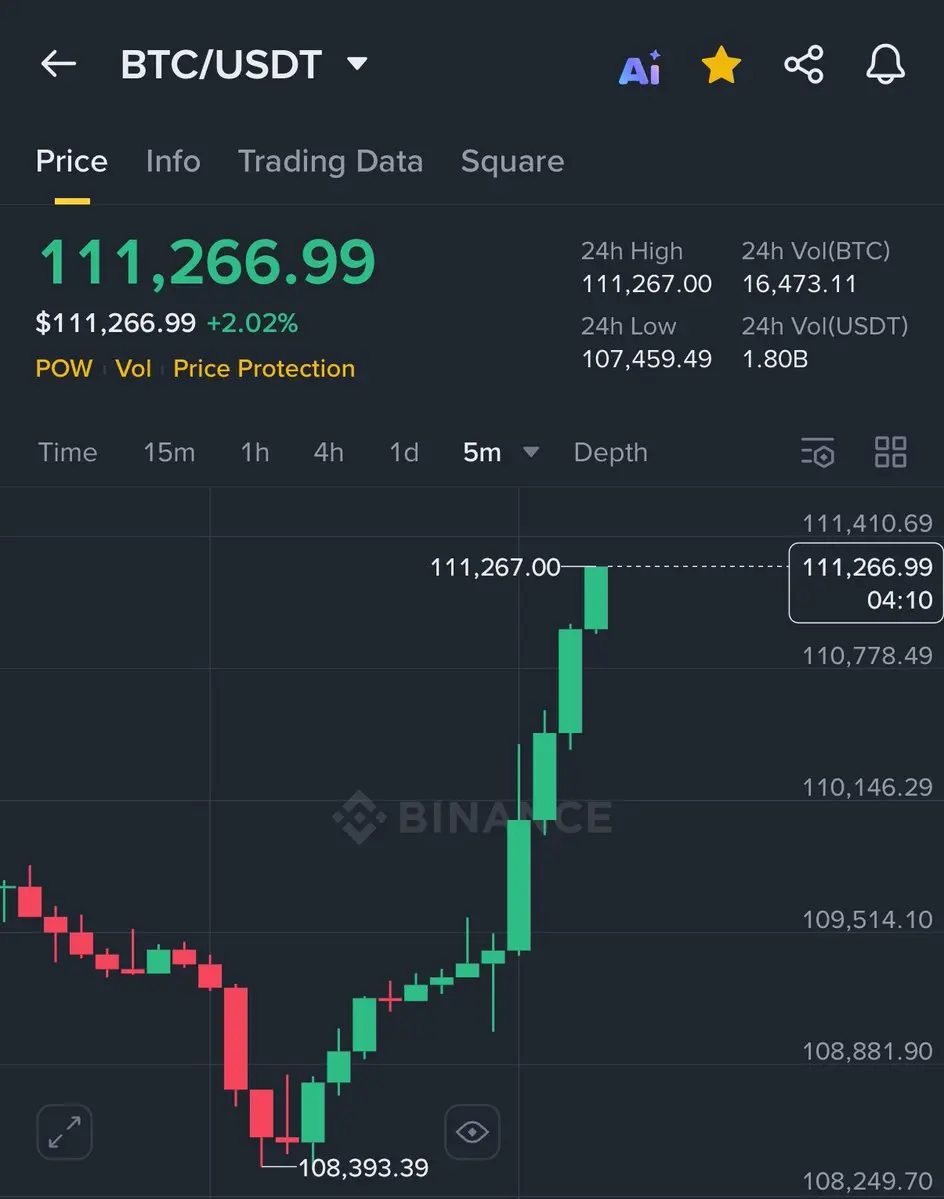Viewport: 944px width, 1199px height.
Task: Toggle the yellow favorite star
Action: pyautogui.click(x=721, y=64)
